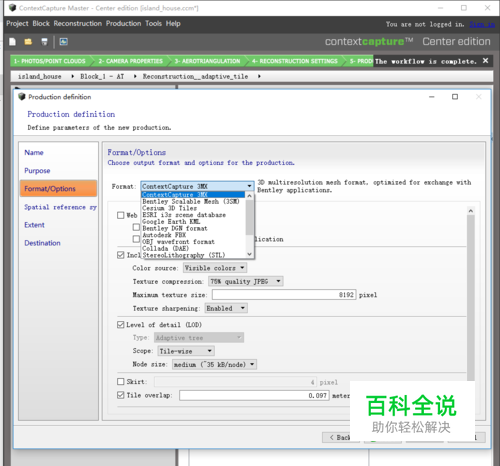500x466 pixels.
Task: Toggle the Tile overlap checkbox
Action: (x=121, y=395)
